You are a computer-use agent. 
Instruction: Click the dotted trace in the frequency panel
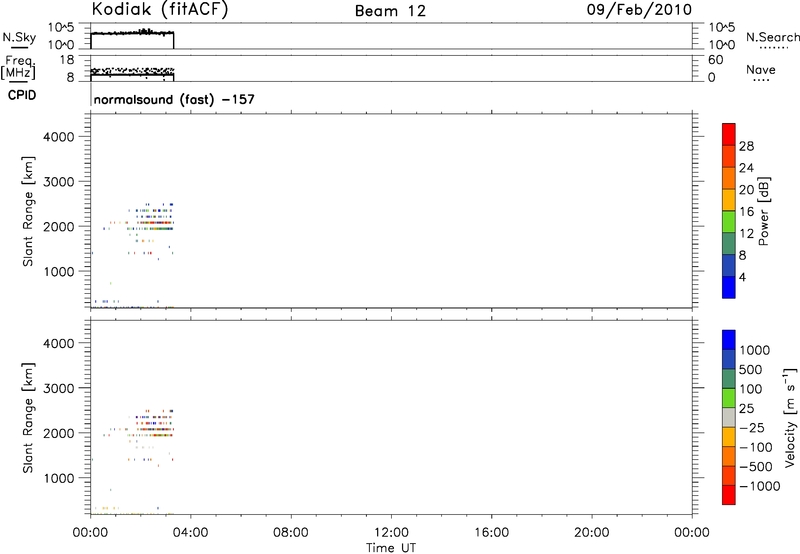[x=132, y=69]
